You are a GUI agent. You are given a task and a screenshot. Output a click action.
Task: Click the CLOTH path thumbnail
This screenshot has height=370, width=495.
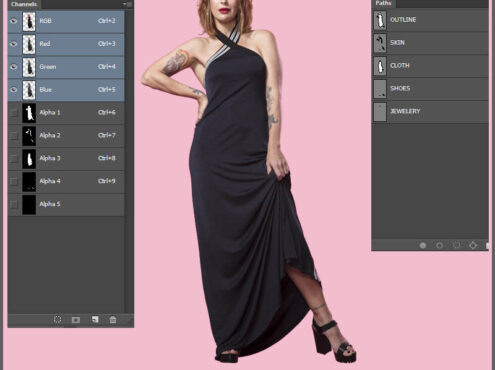coord(380,66)
